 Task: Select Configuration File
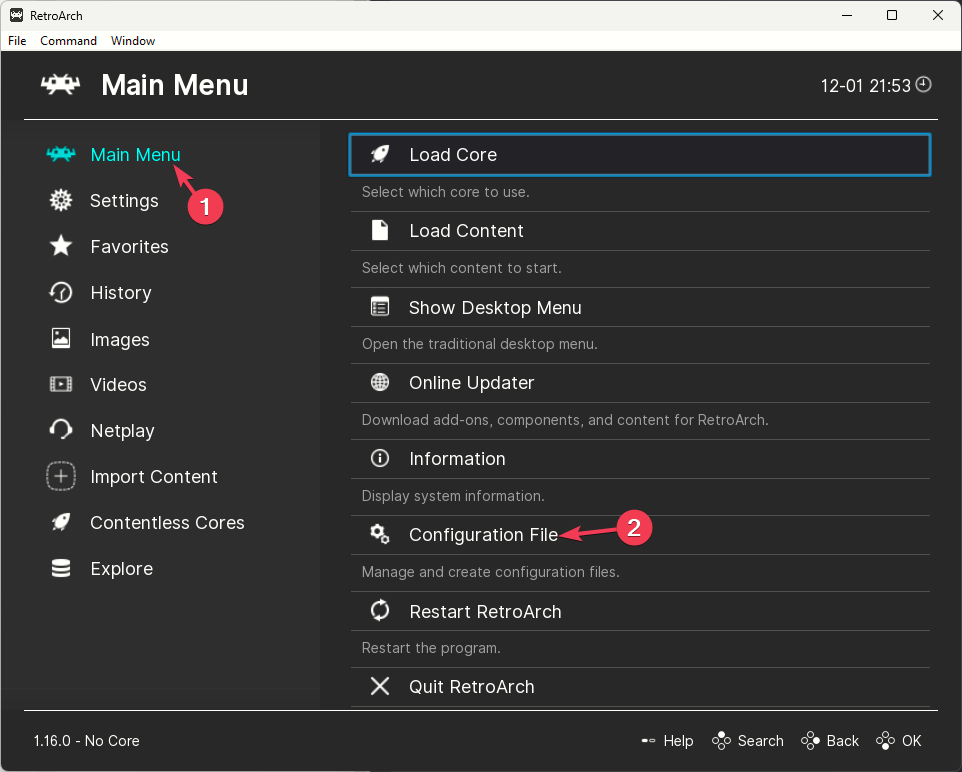pyautogui.click(x=483, y=535)
